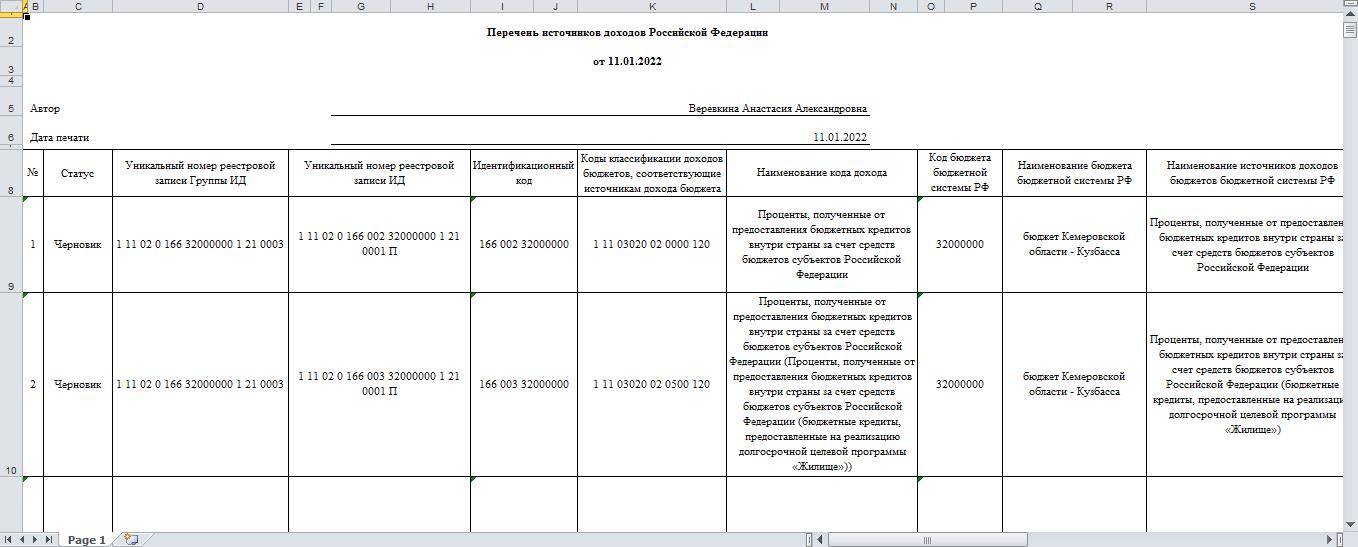Click the horizontal scrollbar left arrow
The width and height of the screenshot is (1358, 547).
point(821,540)
